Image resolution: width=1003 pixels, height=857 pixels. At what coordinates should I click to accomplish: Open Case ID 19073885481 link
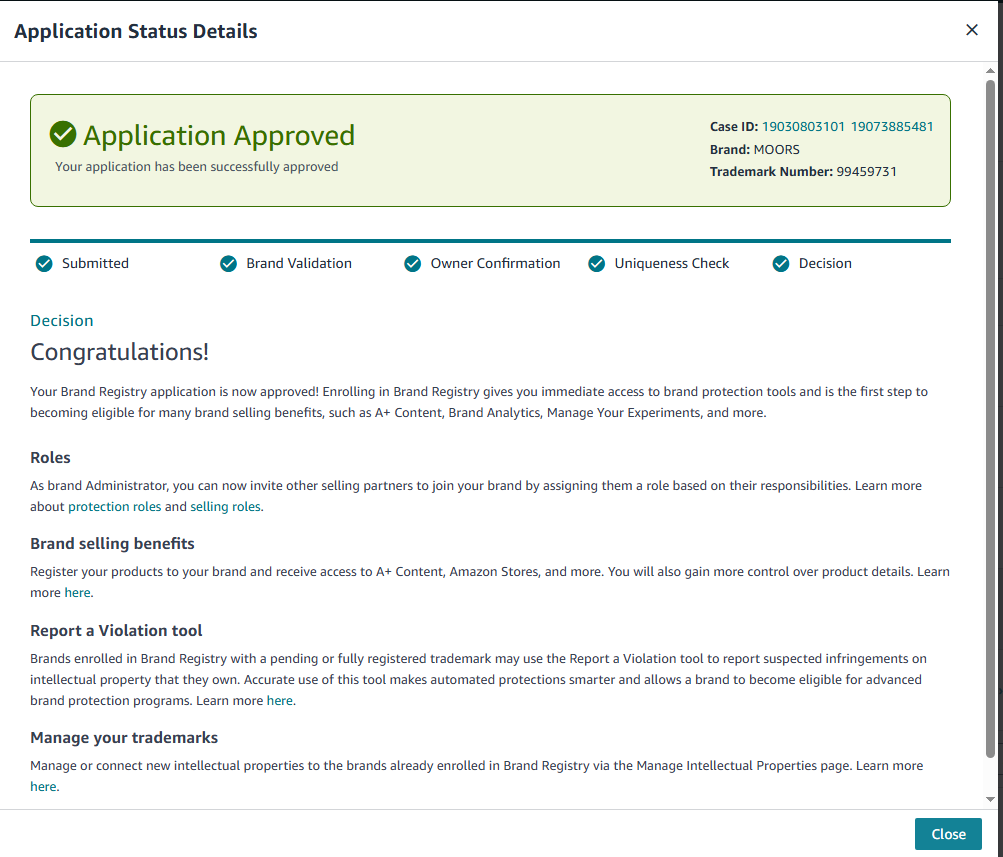point(891,127)
